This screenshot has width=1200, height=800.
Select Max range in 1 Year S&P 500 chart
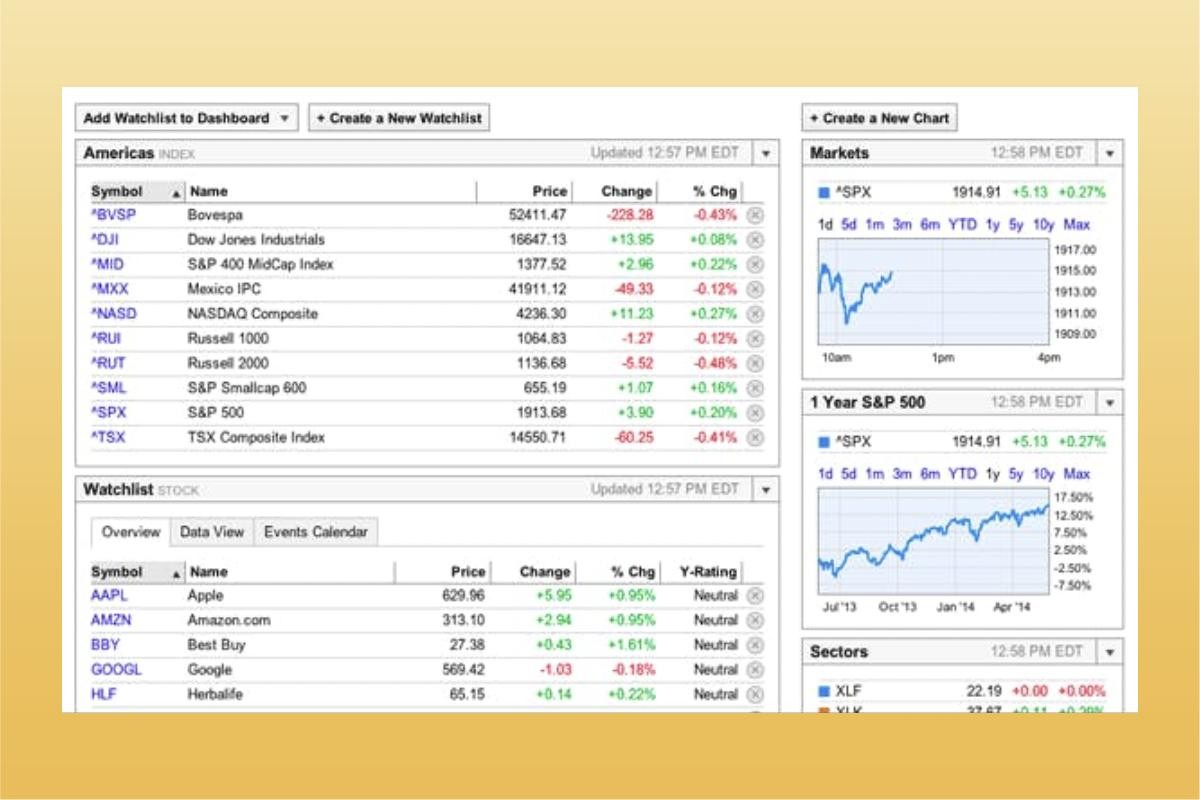pos(1077,474)
